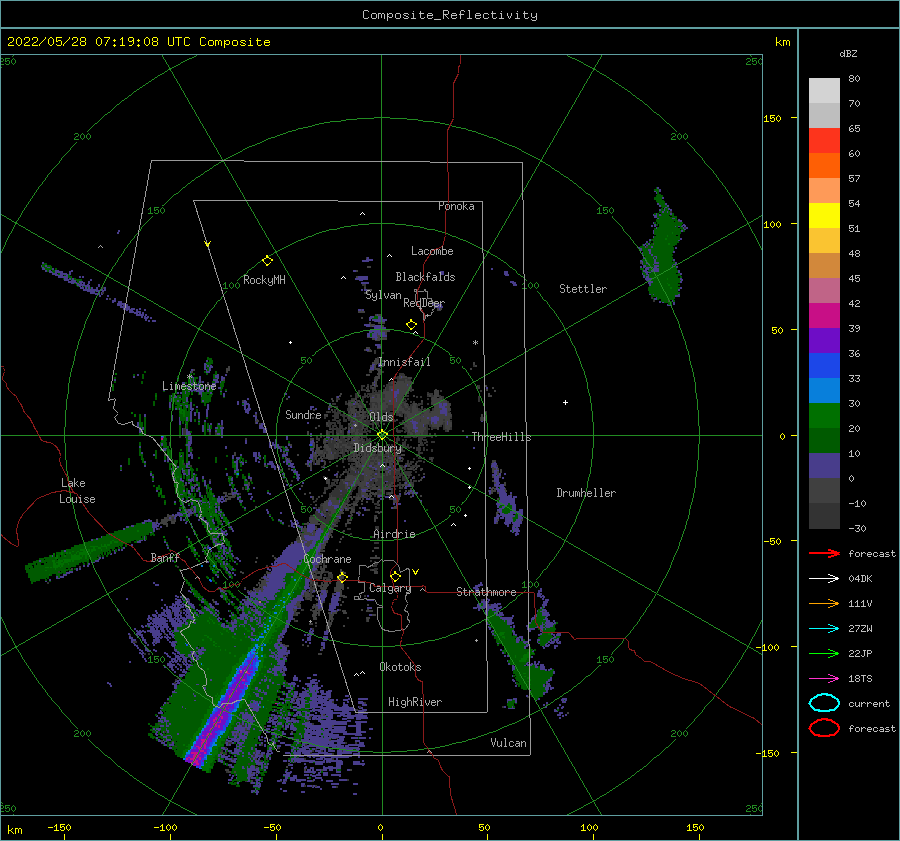Image resolution: width=900 pixels, height=841 pixels.
Task: Click the yellow diamond marker near RockyMH
Action: 267,261
